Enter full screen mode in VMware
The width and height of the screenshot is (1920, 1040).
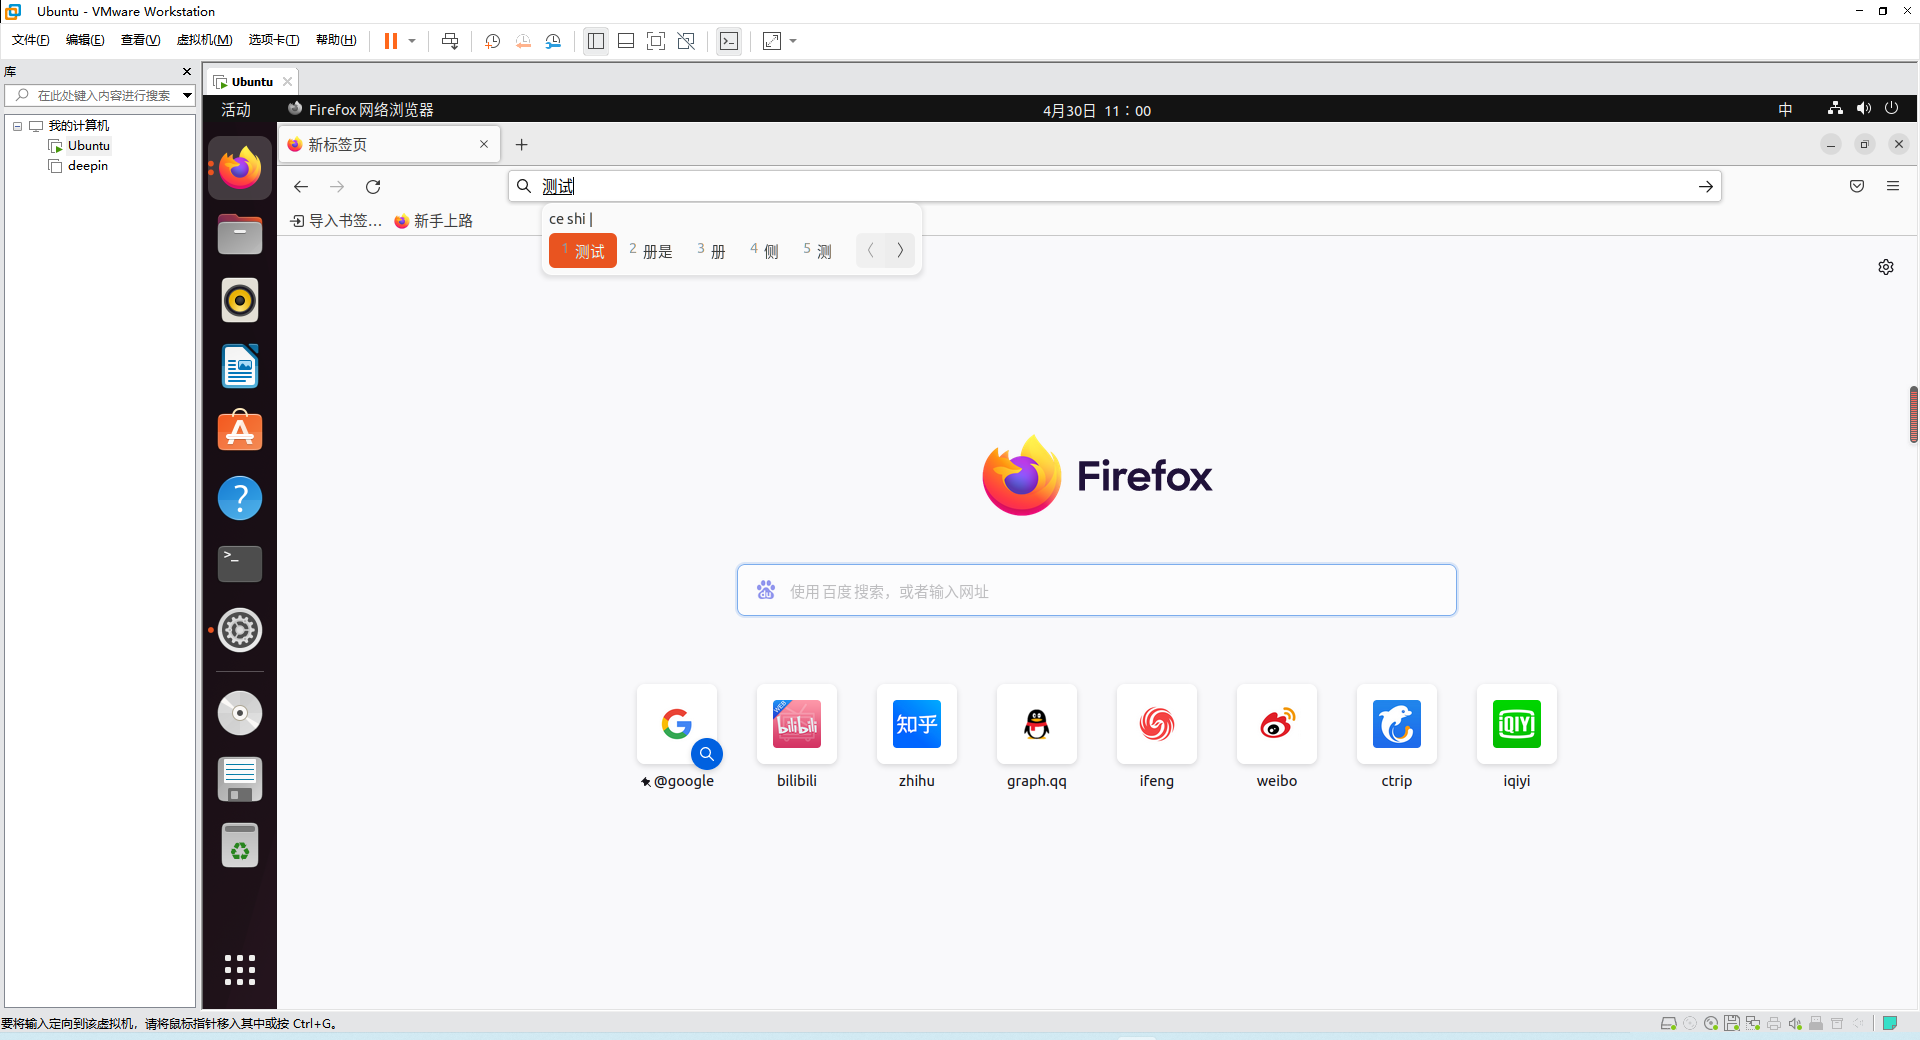tap(656, 41)
